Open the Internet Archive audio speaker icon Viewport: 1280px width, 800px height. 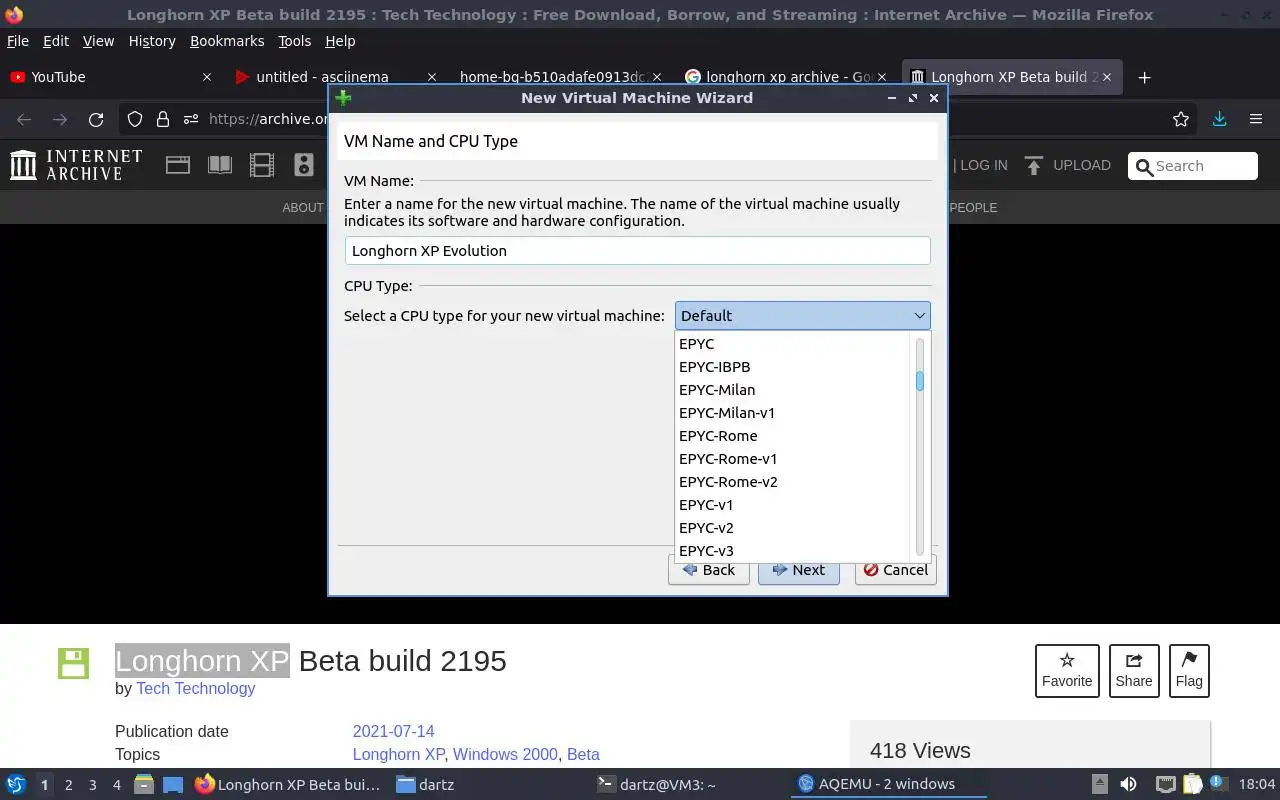(304, 165)
